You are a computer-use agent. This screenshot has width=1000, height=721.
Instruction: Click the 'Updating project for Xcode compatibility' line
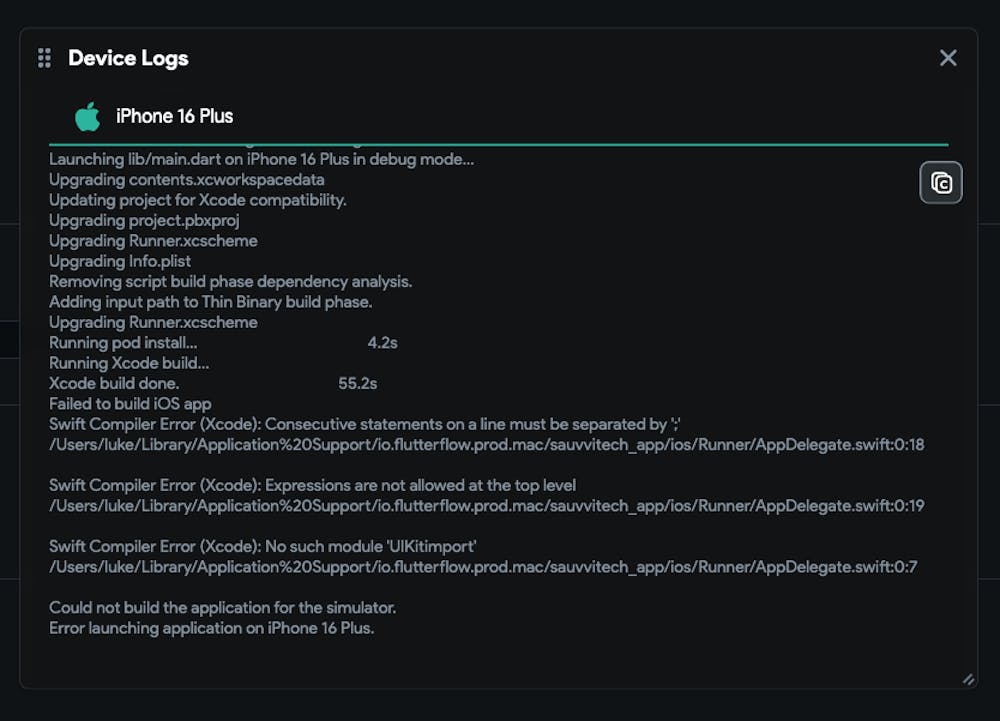[198, 200]
